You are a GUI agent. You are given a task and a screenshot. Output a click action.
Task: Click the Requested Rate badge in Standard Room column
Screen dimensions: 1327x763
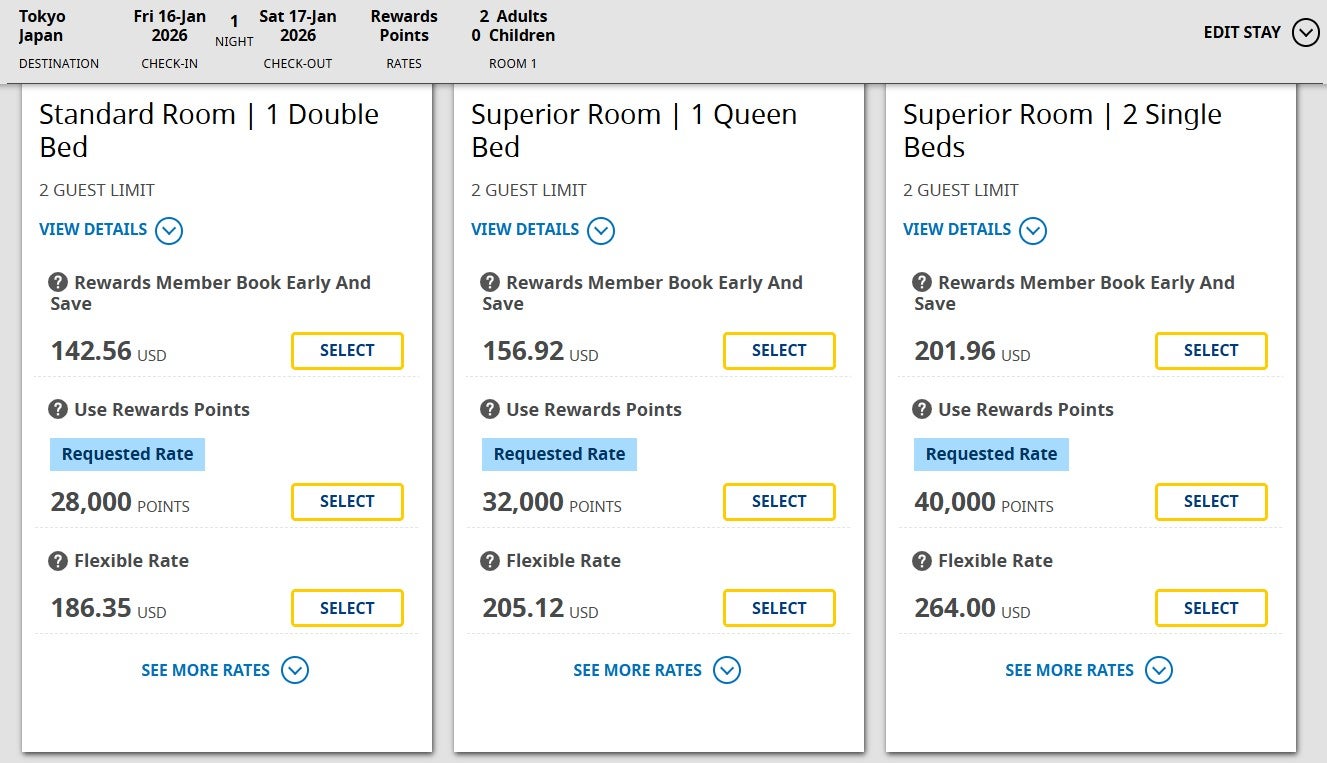[127, 454]
